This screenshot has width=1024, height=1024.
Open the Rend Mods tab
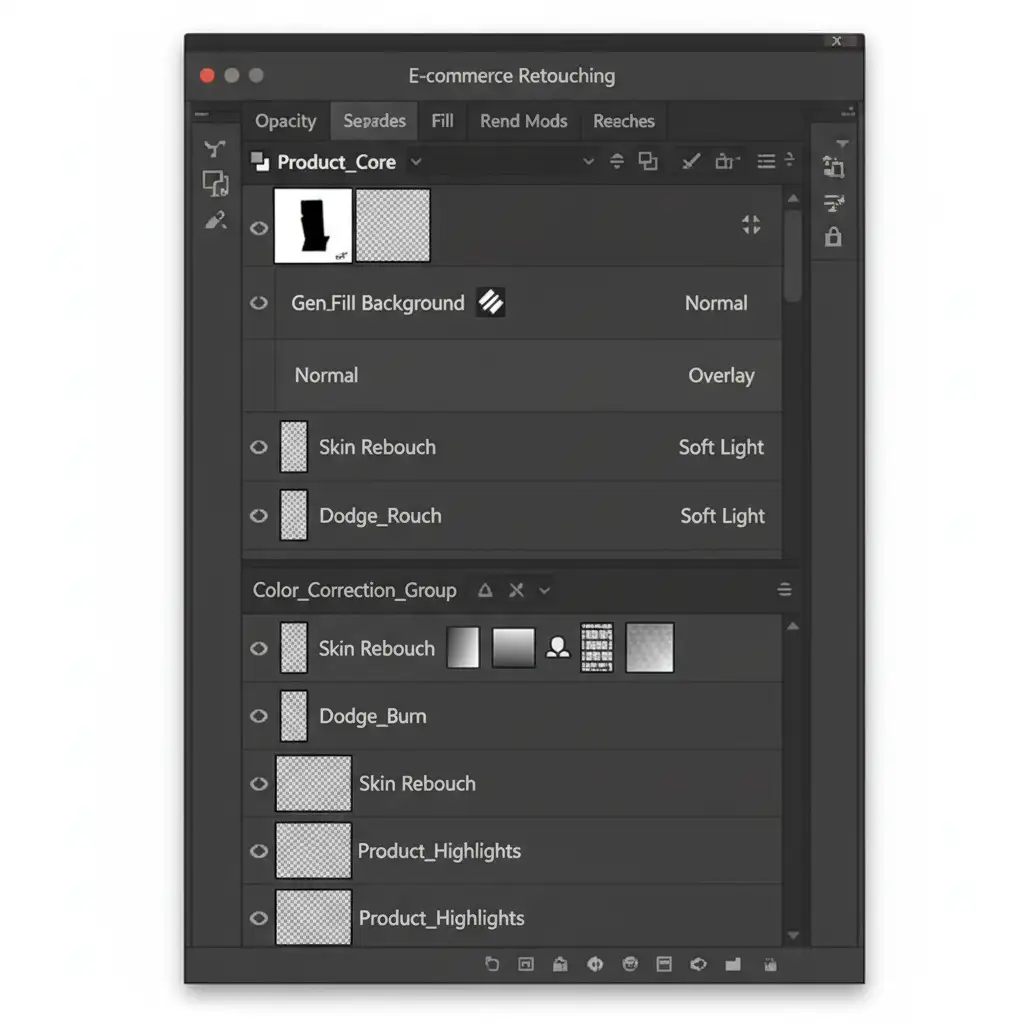point(523,121)
